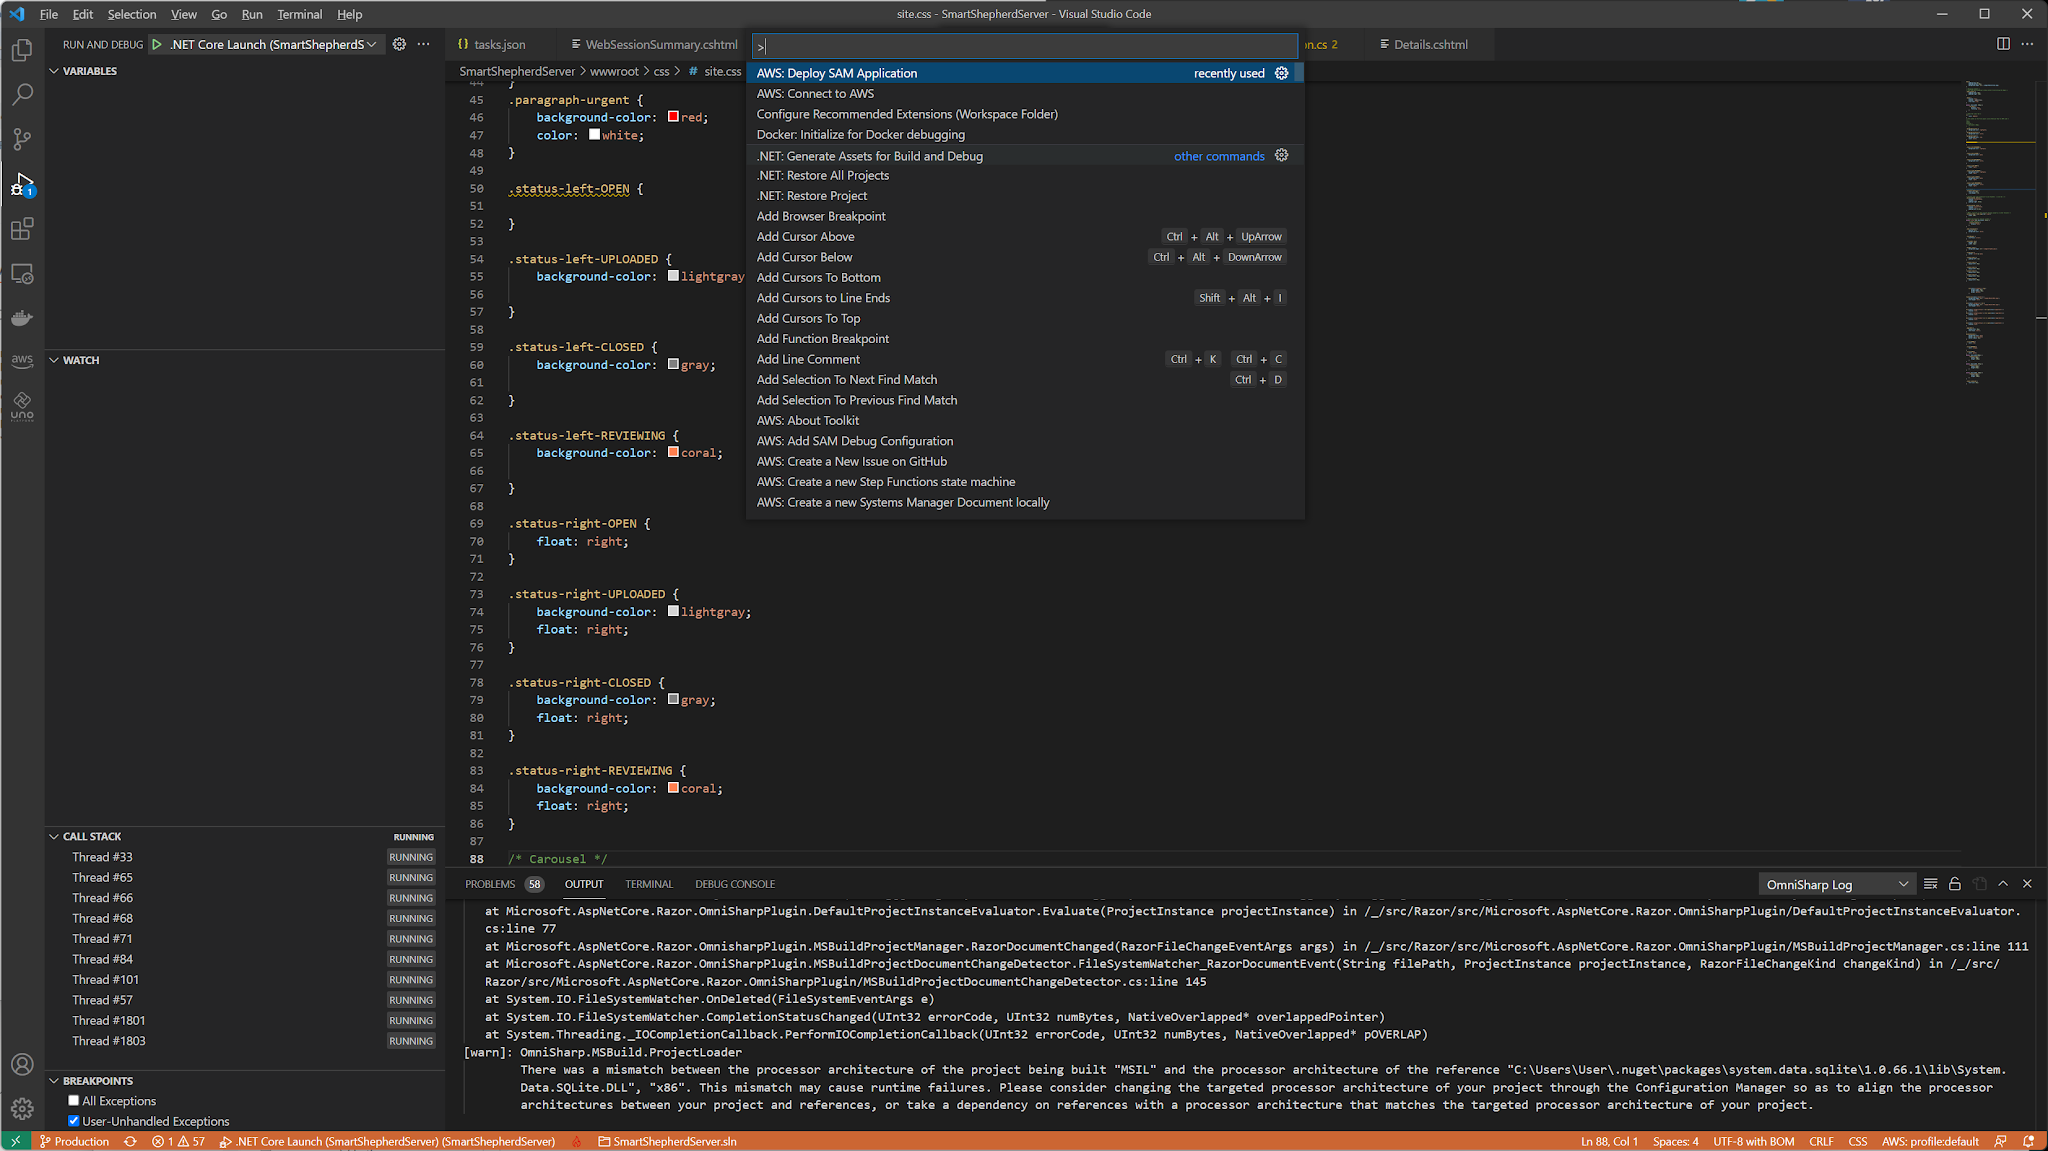This screenshot has height=1151, width=2048.
Task: Show errors and warnings from status bar
Action: tap(178, 1141)
